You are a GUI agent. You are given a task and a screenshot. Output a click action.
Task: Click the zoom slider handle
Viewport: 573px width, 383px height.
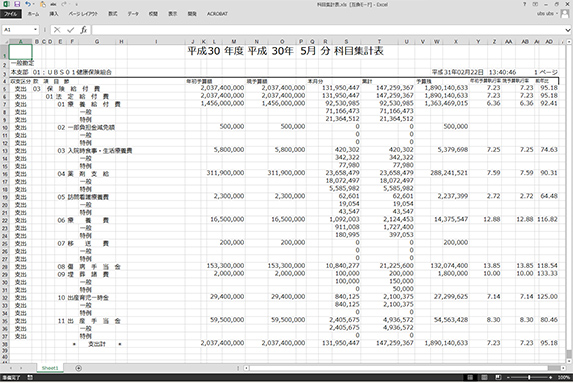(529, 377)
